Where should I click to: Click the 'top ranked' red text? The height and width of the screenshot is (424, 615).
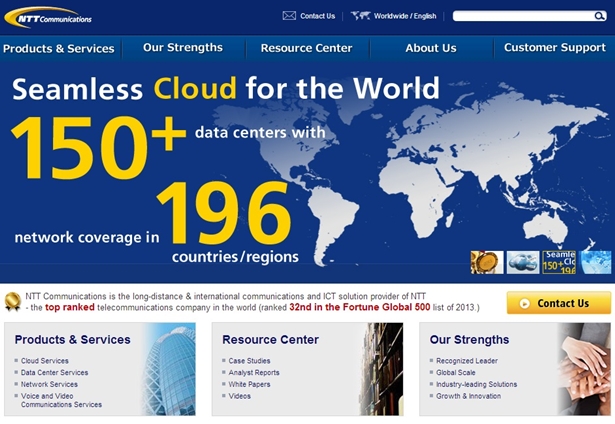point(70,307)
